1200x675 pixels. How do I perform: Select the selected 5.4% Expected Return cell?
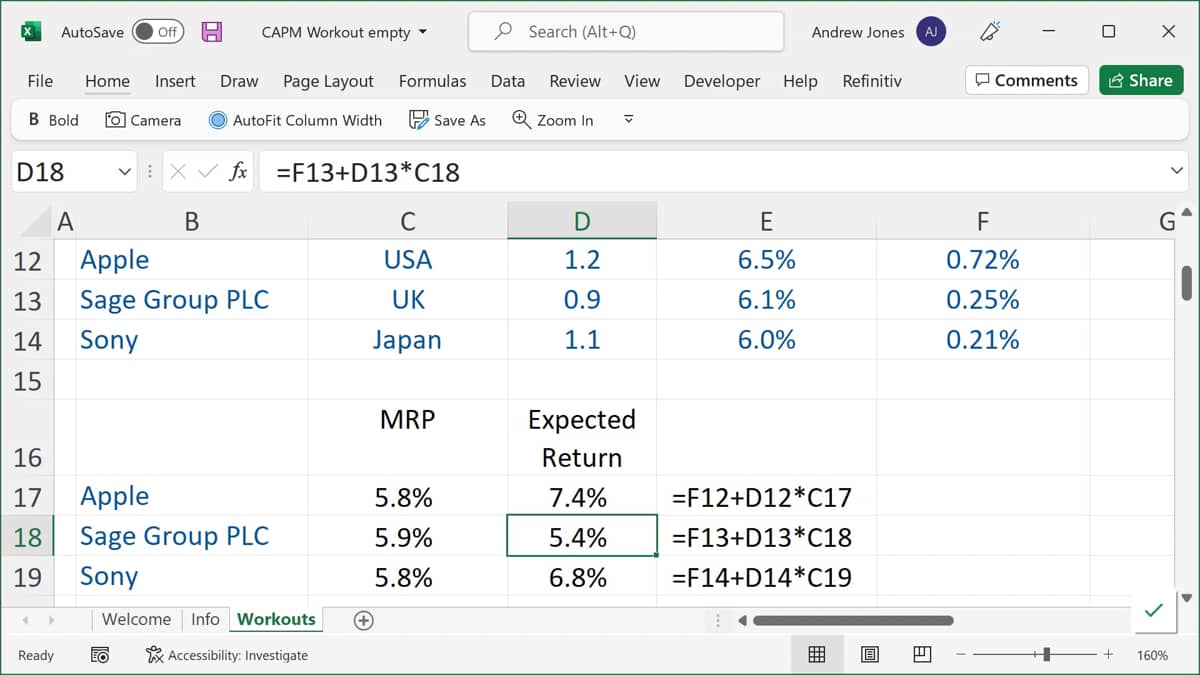(x=582, y=536)
